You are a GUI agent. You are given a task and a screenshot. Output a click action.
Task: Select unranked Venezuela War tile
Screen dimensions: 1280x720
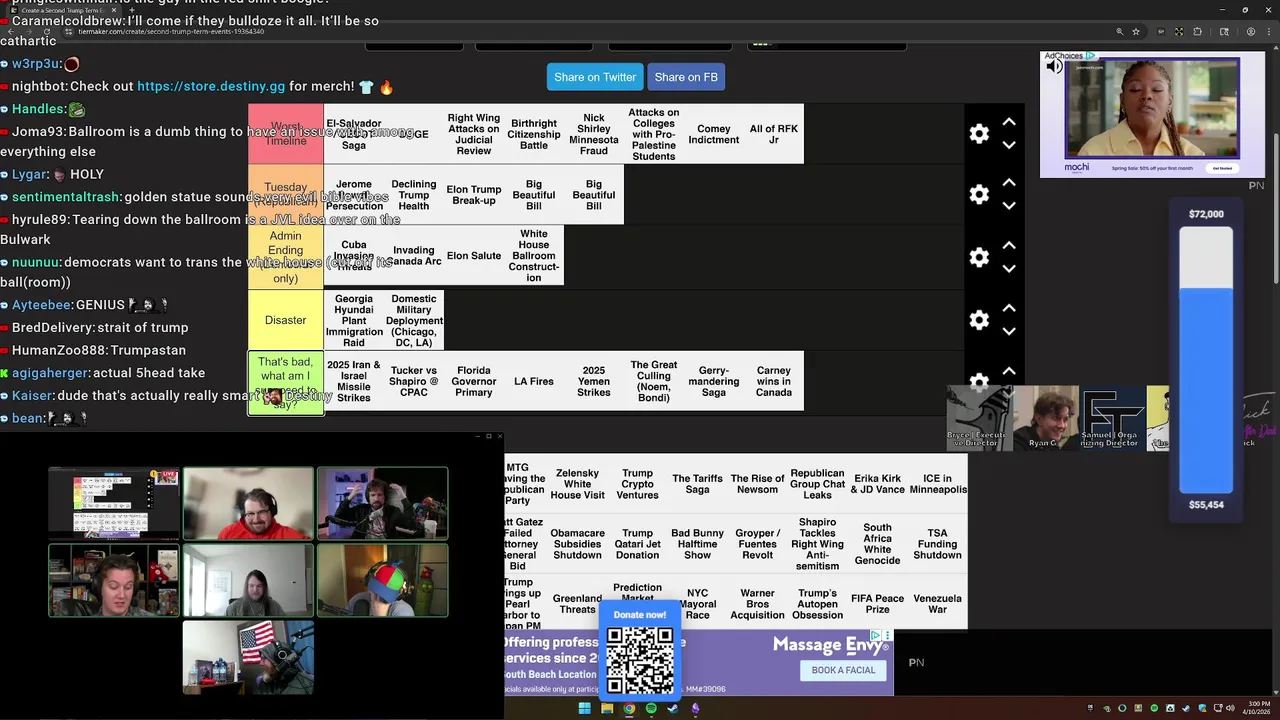coord(937,603)
